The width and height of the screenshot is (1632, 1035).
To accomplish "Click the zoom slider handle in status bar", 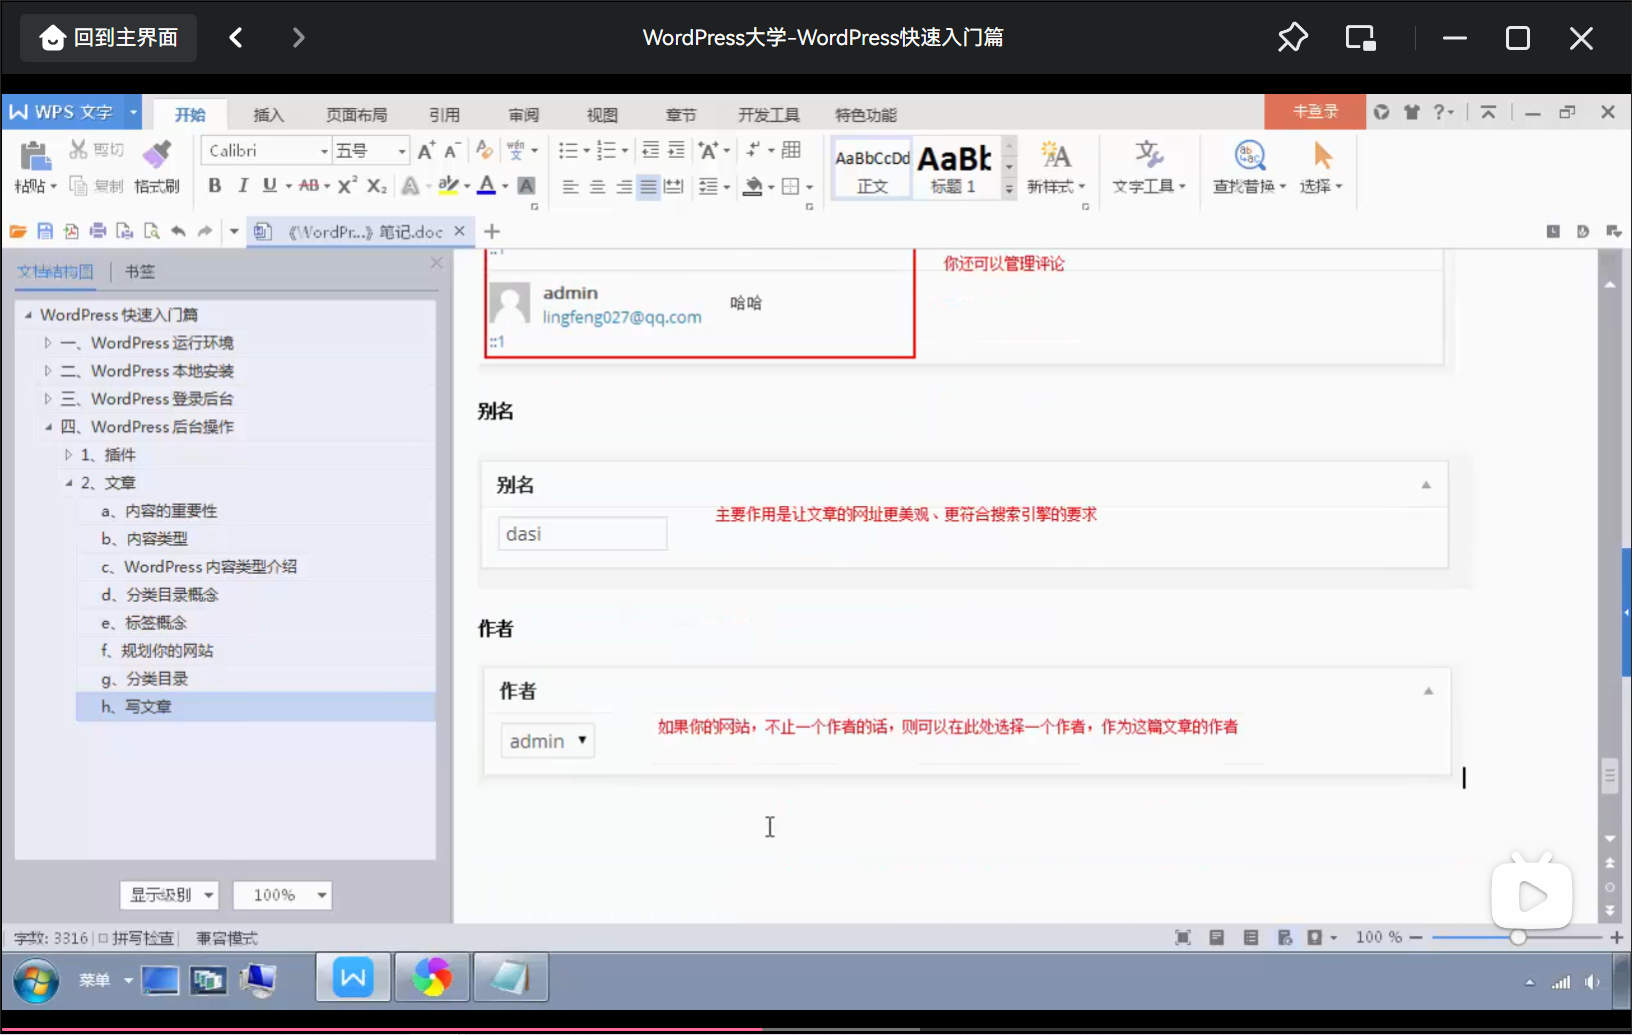I will pos(1518,937).
